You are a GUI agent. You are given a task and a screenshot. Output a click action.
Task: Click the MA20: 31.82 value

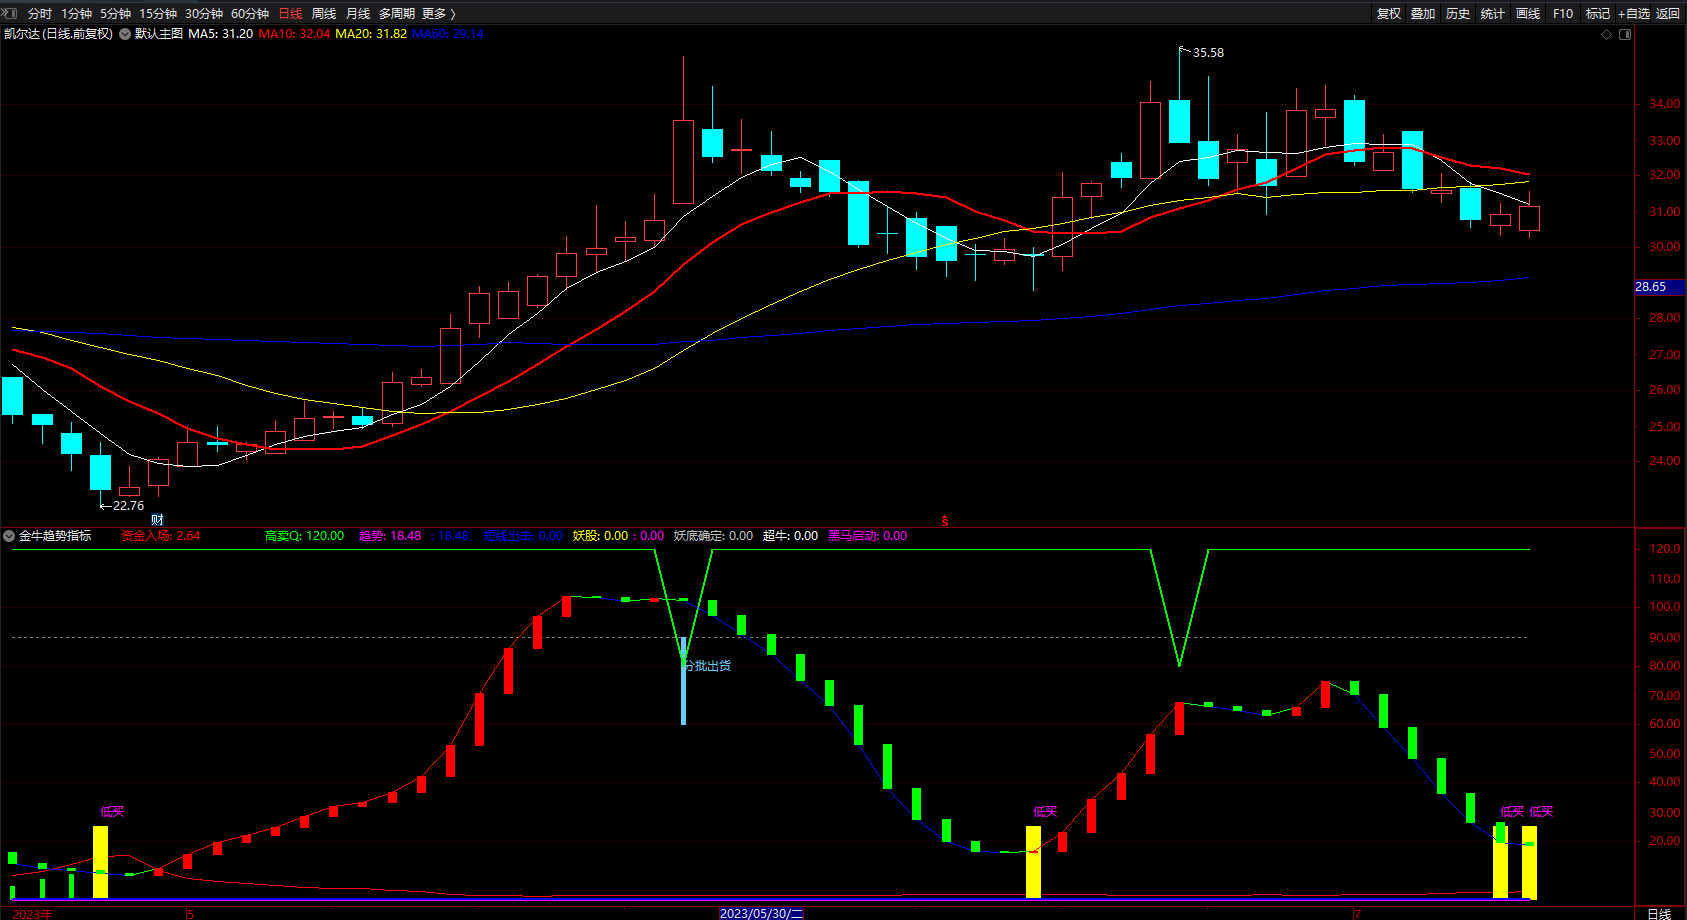pos(371,34)
